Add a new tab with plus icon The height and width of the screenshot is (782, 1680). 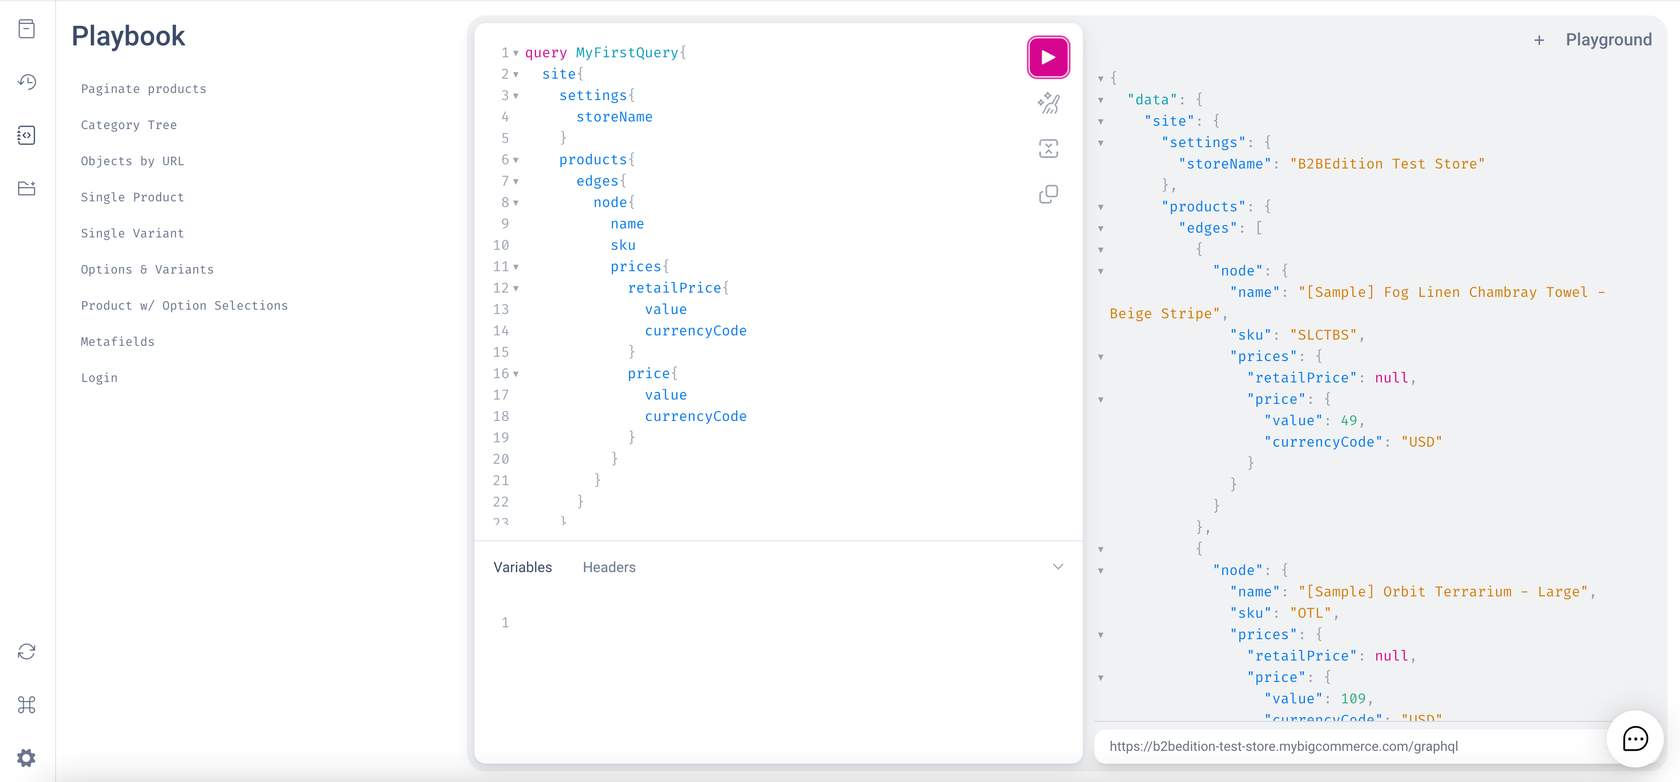(x=1539, y=40)
